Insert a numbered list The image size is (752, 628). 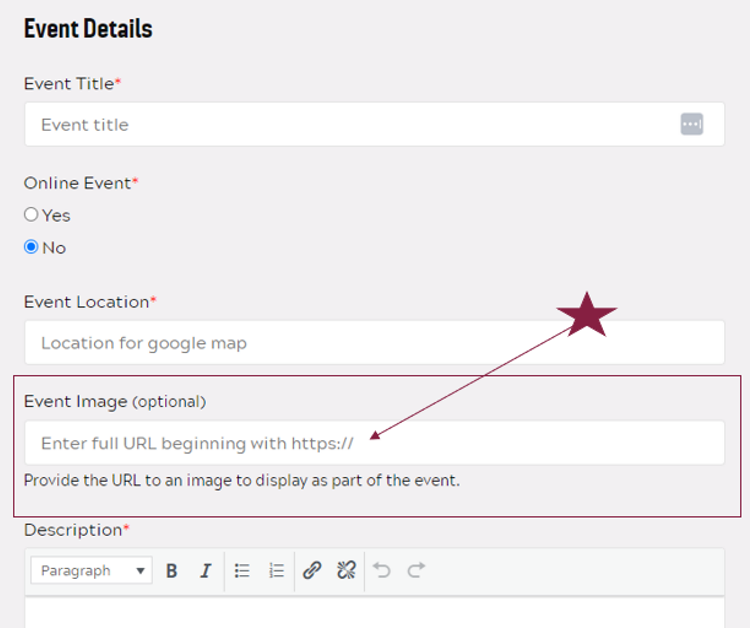(x=276, y=570)
